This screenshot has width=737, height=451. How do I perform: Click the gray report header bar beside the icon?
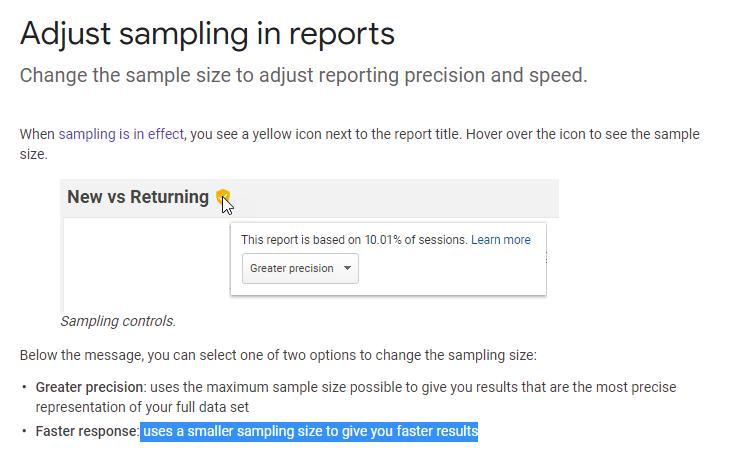tap(395, 198)
